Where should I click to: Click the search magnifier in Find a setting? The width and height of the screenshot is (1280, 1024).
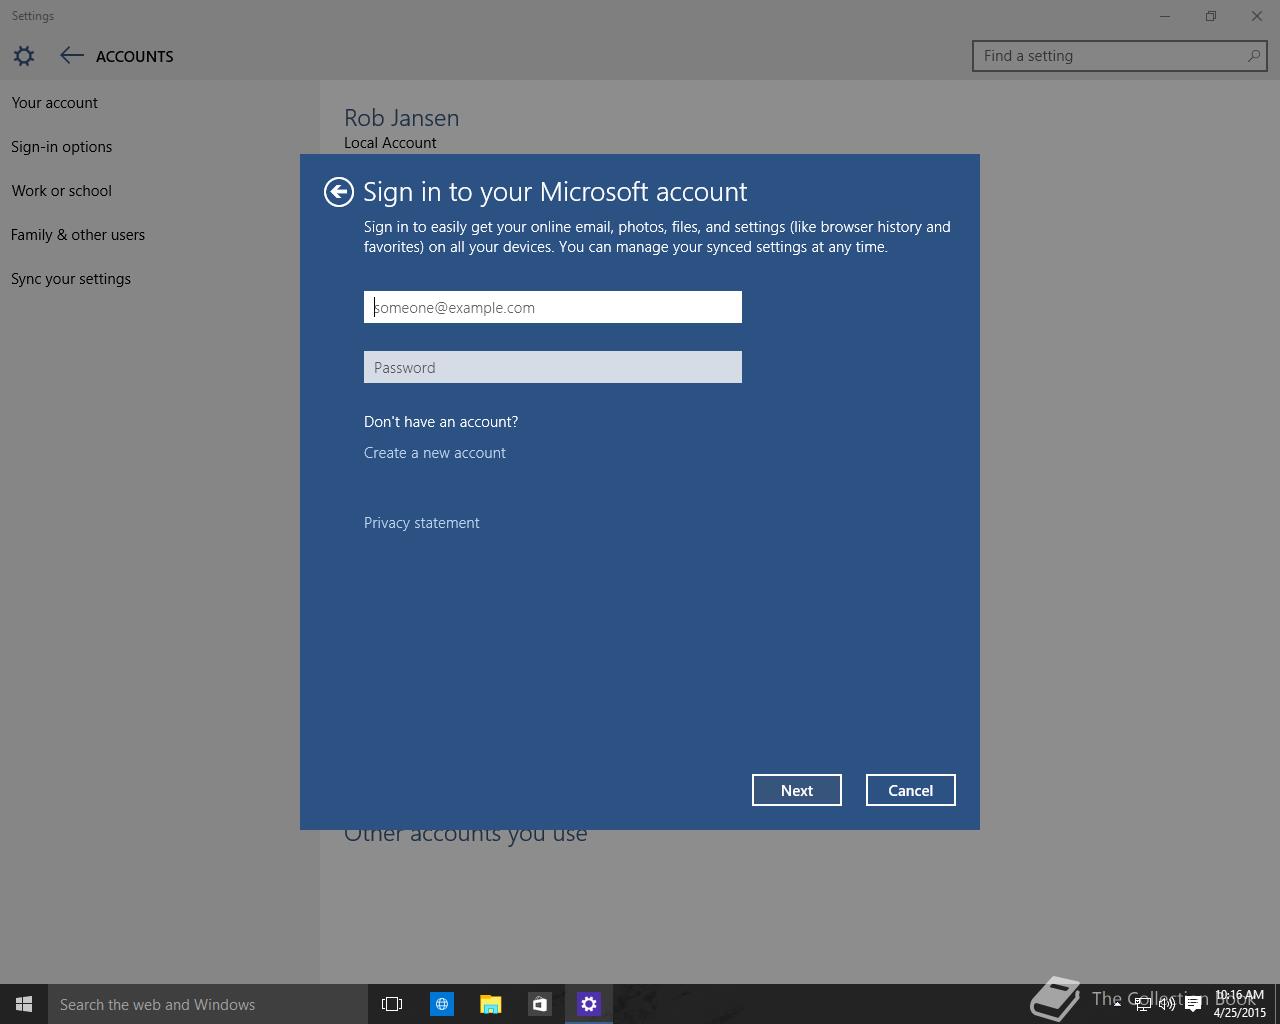1253,56
